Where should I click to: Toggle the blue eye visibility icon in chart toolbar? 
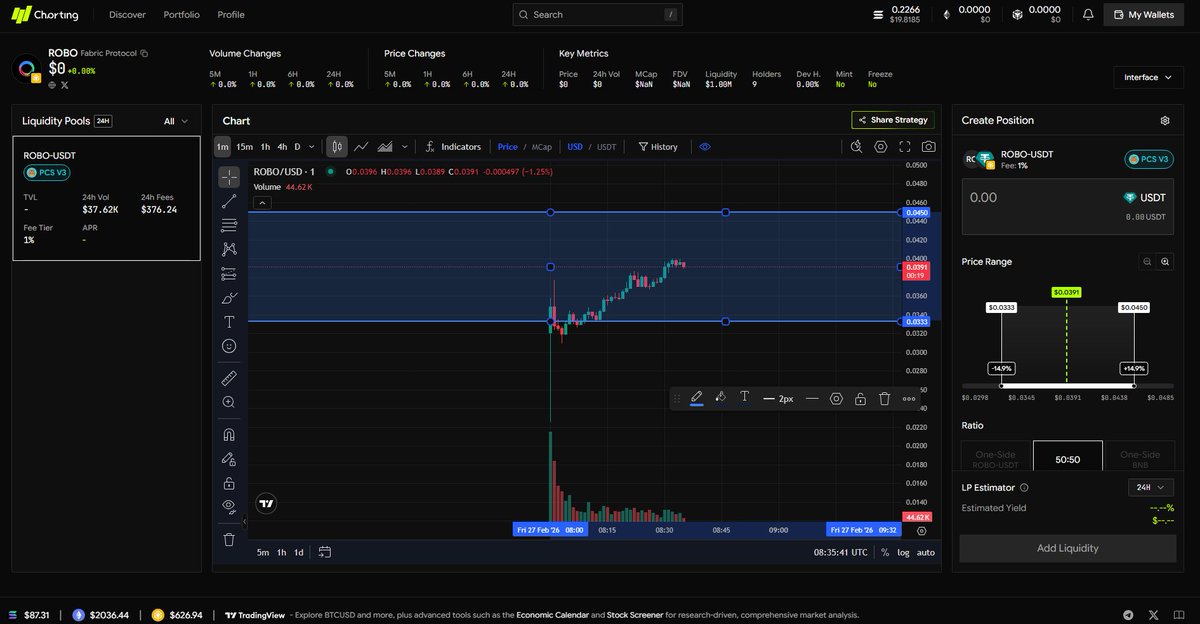click(x=705, y=147)
